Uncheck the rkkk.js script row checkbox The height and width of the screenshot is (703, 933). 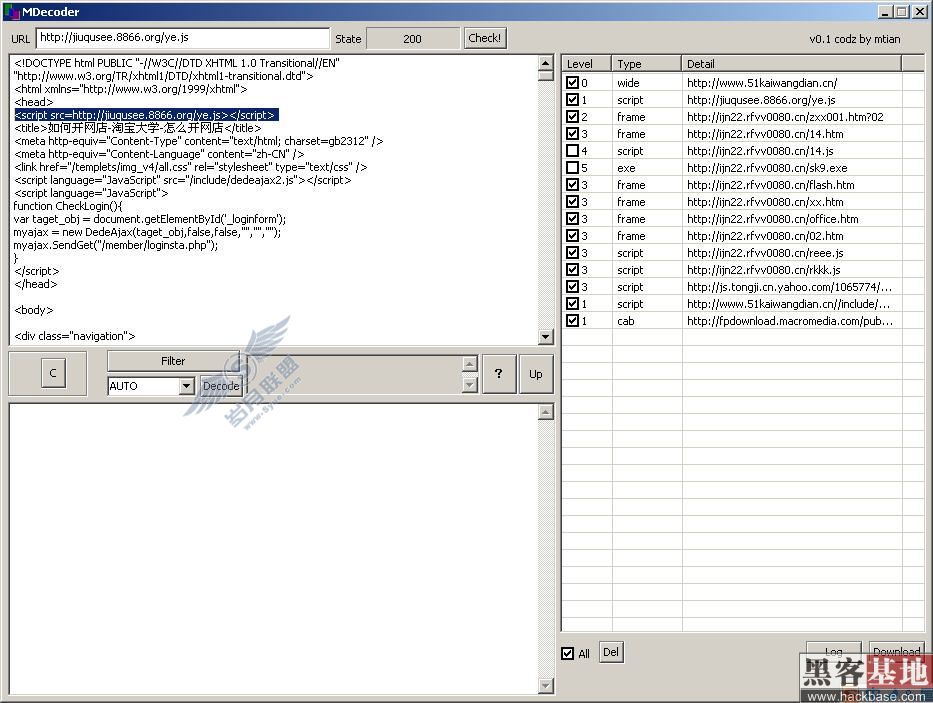pyautogui.click(x=572, y=270)
